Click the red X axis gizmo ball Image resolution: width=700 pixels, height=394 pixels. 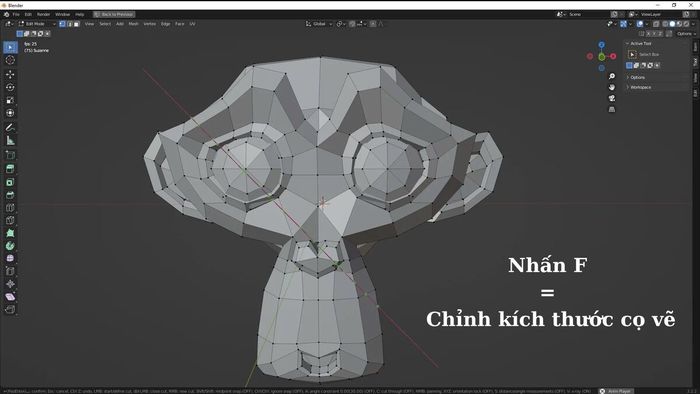tap(613, 56)
